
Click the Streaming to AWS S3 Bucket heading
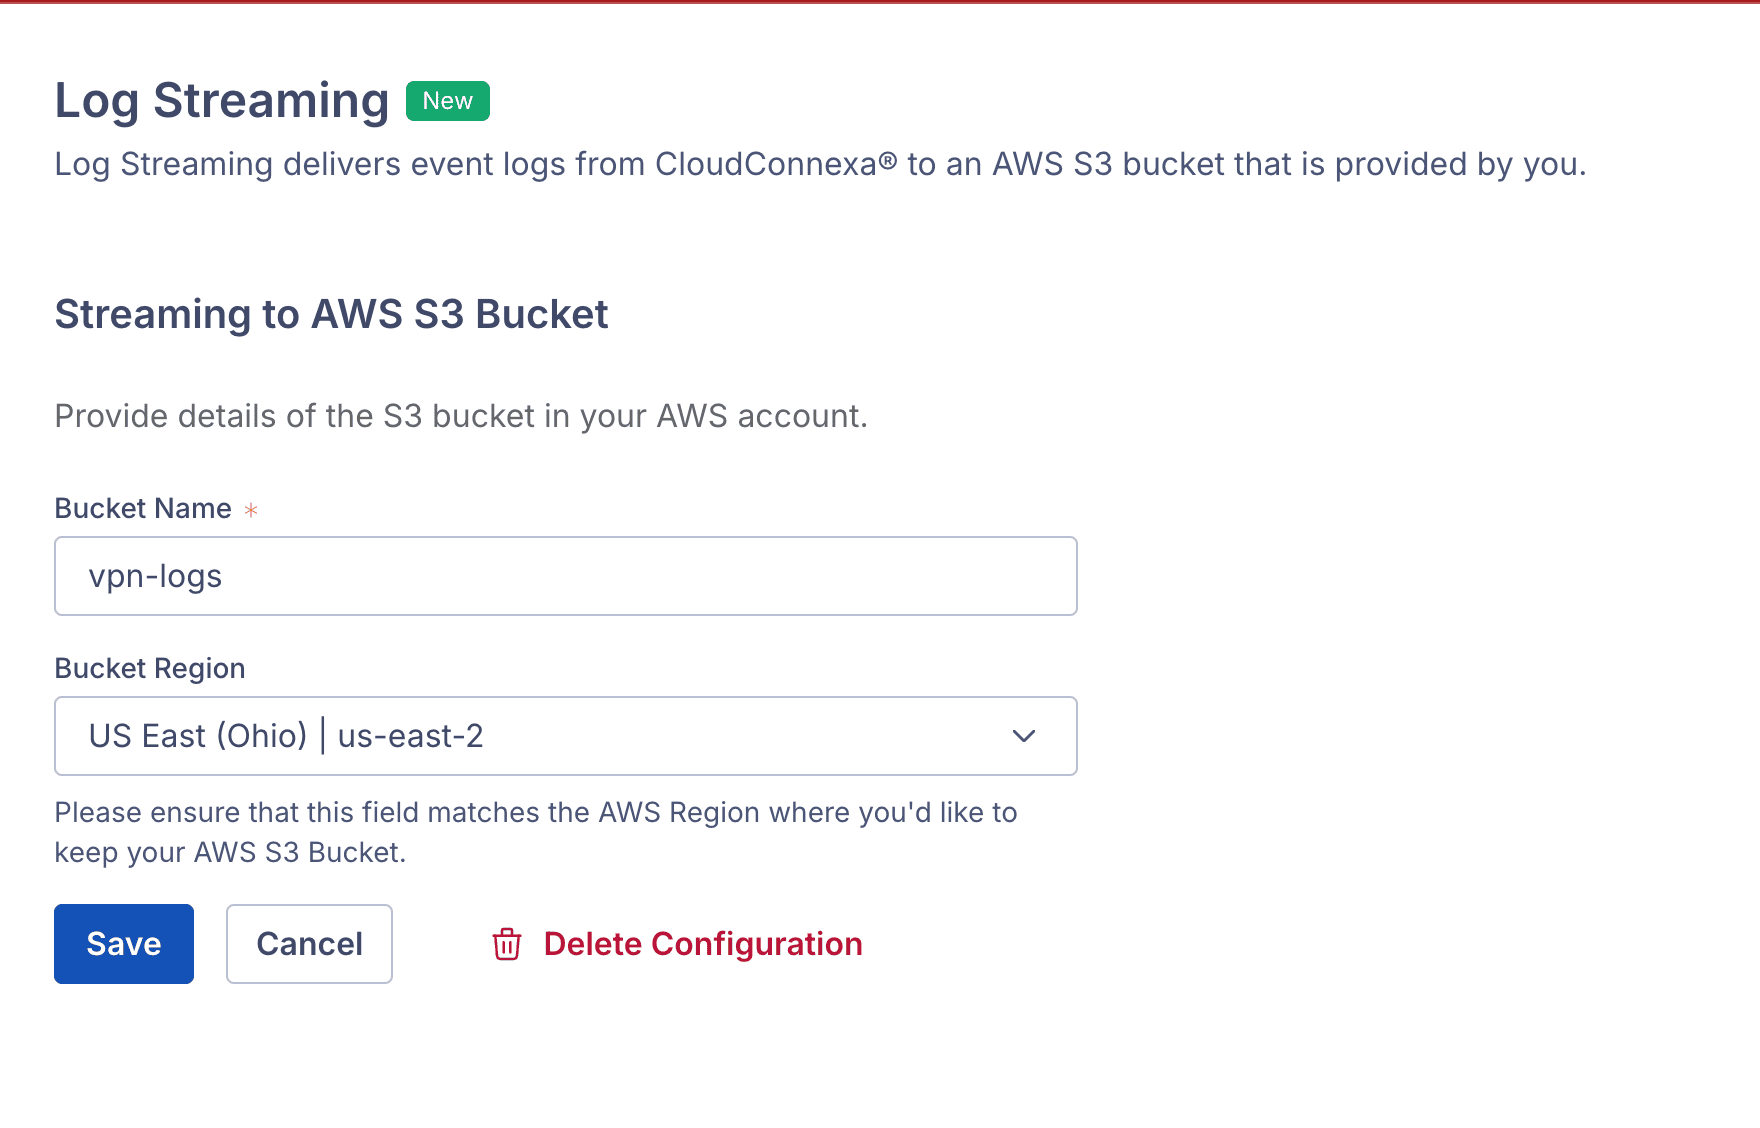click(x=331, y=314)
